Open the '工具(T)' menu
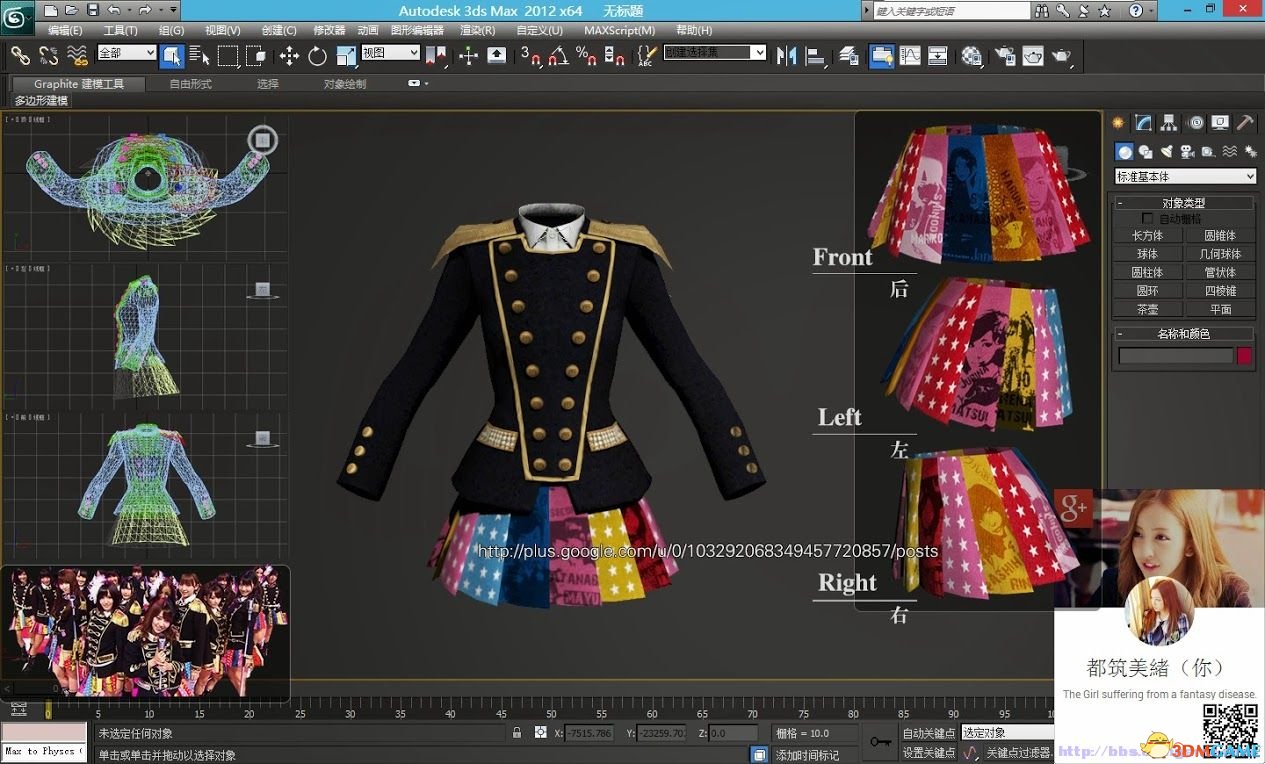This screenshot has width=1265, height=764. 121,31
